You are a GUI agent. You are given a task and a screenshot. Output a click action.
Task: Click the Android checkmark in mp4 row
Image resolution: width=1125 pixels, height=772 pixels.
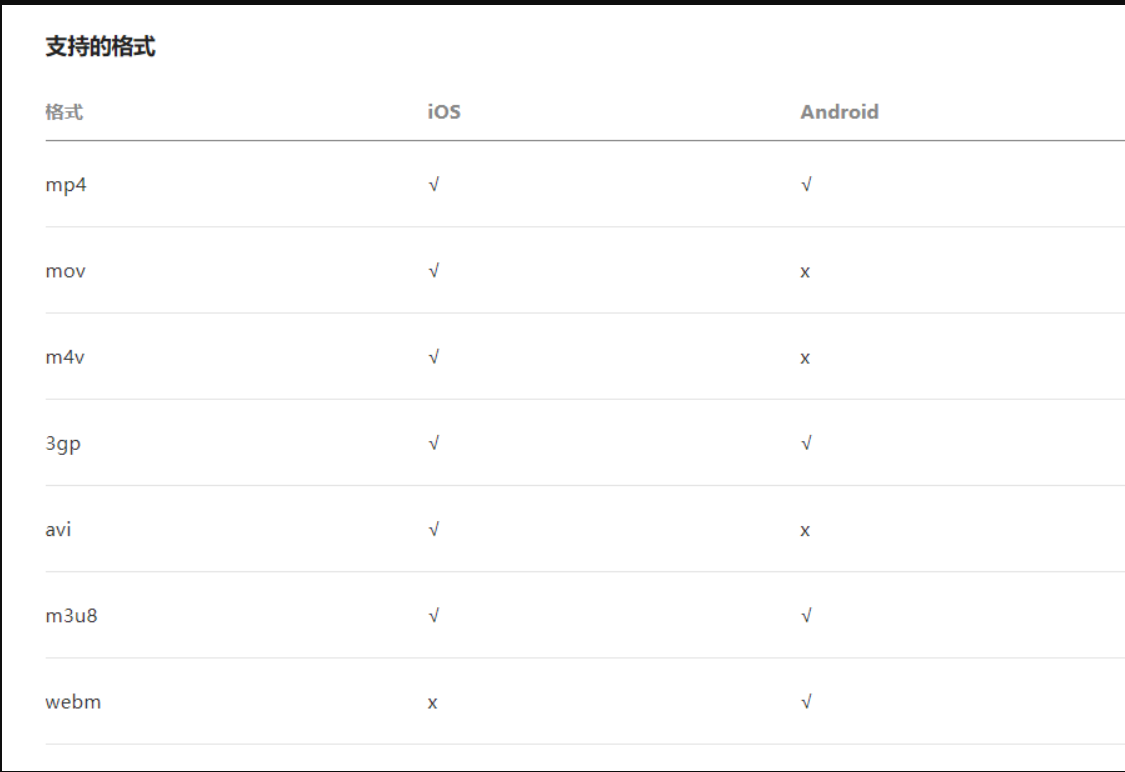click(x=806, y=185)
